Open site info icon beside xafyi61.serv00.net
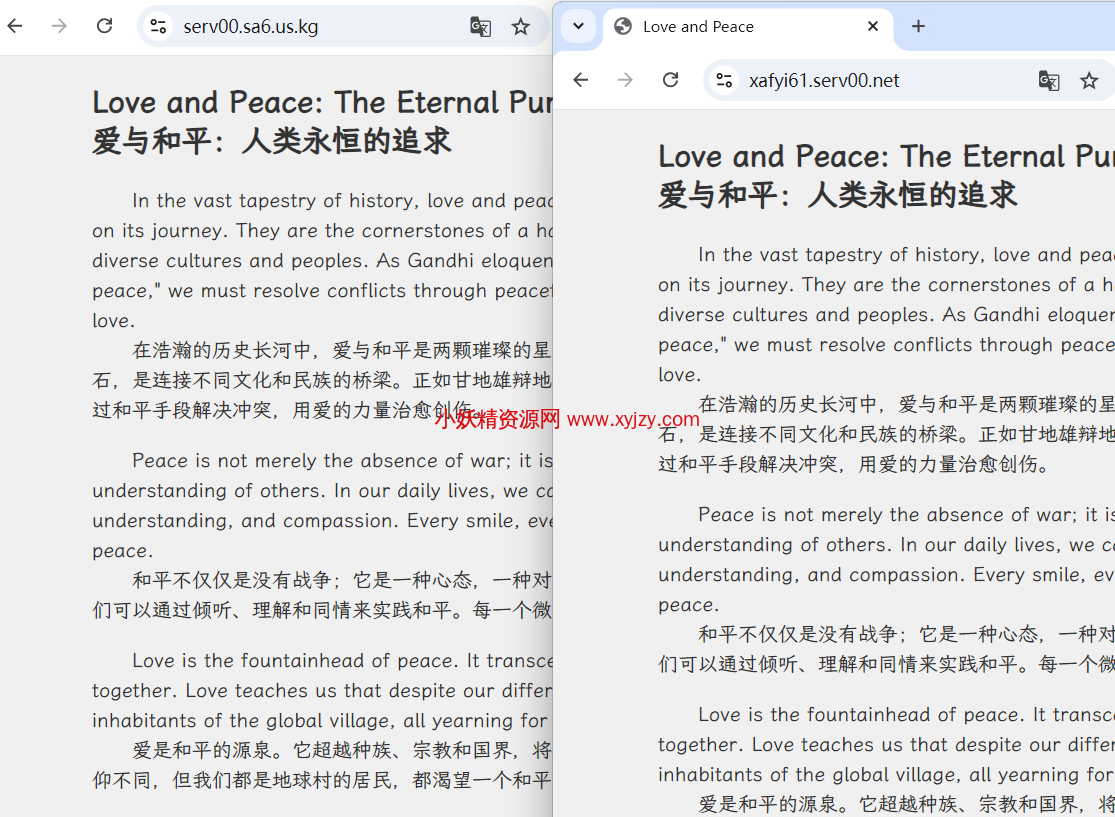This screenshot has width=1115, height=817. [724, 80]
